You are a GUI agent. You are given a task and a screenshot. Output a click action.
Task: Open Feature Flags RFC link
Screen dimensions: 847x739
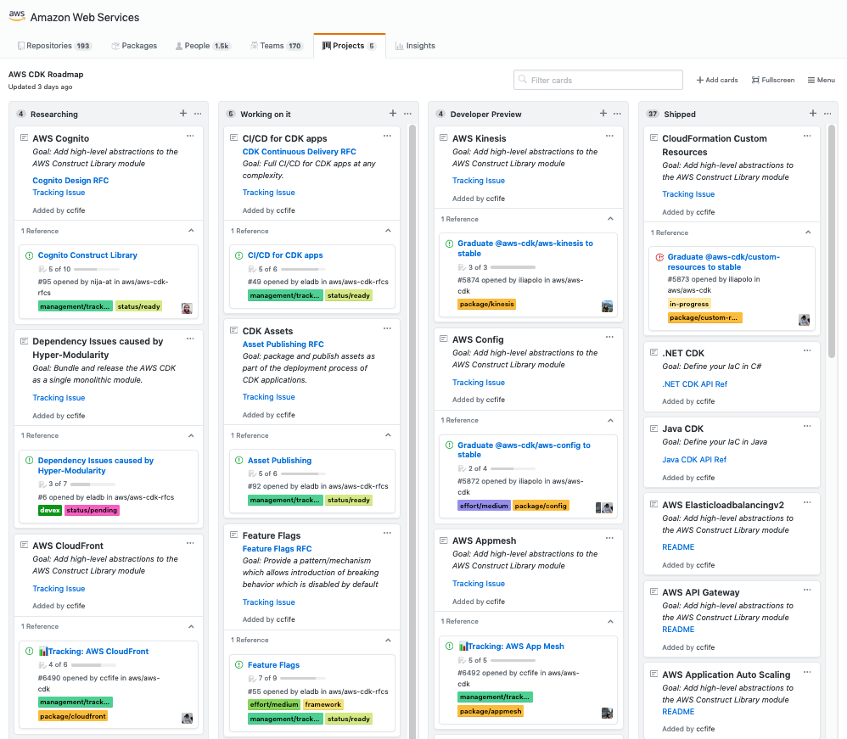click(x=277, y=548)
